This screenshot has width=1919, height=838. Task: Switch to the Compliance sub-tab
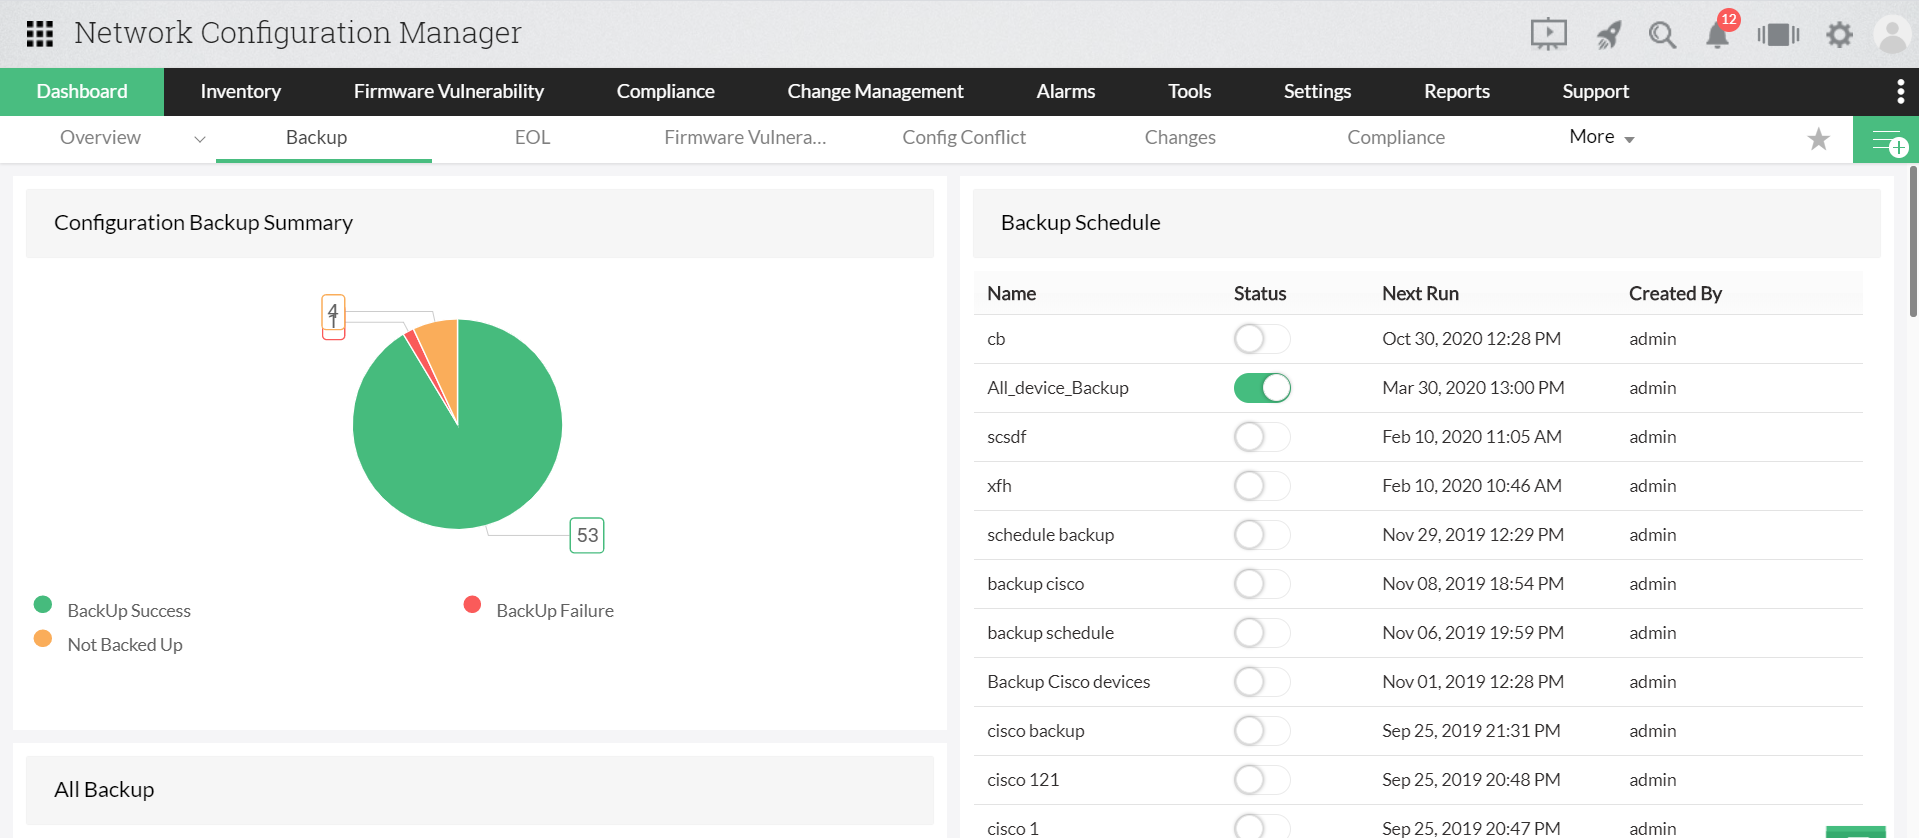coord(1396,138)
